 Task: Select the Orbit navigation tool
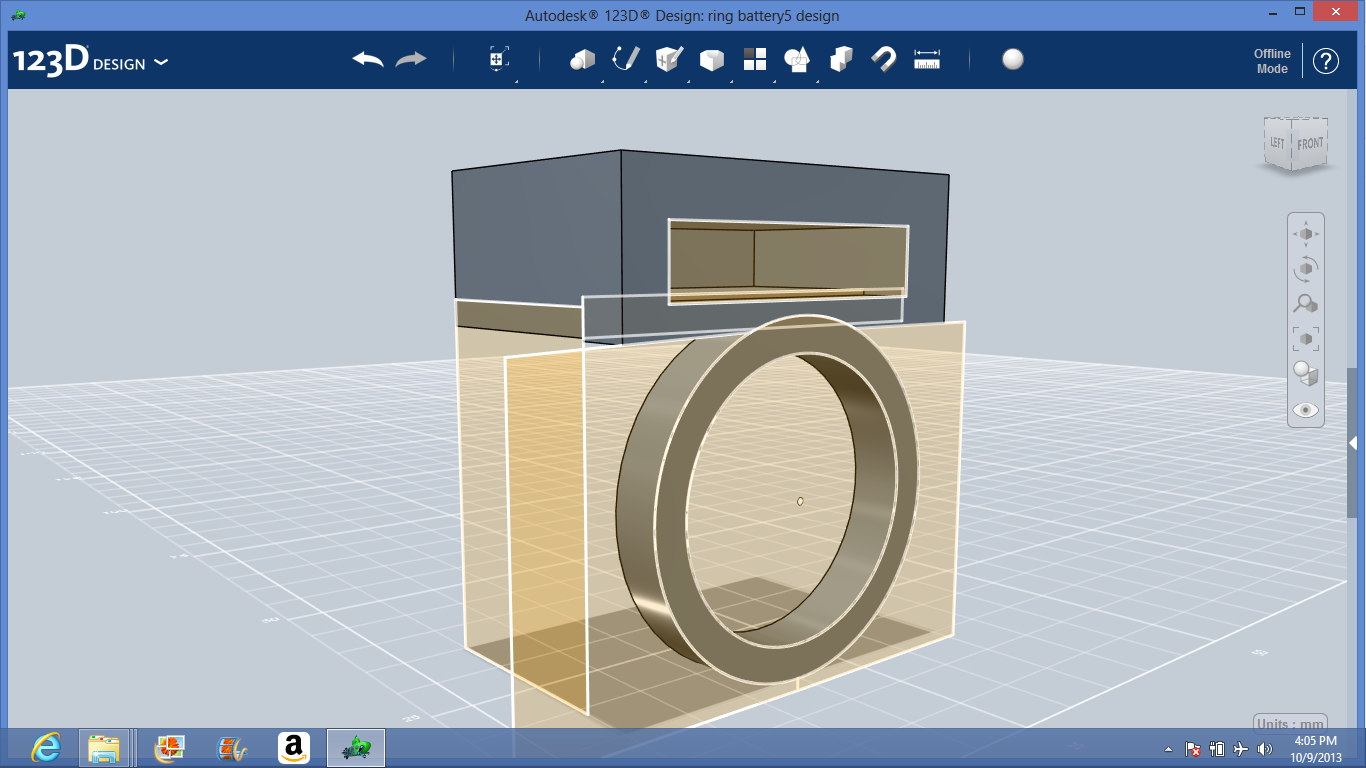pos(1305,269)
